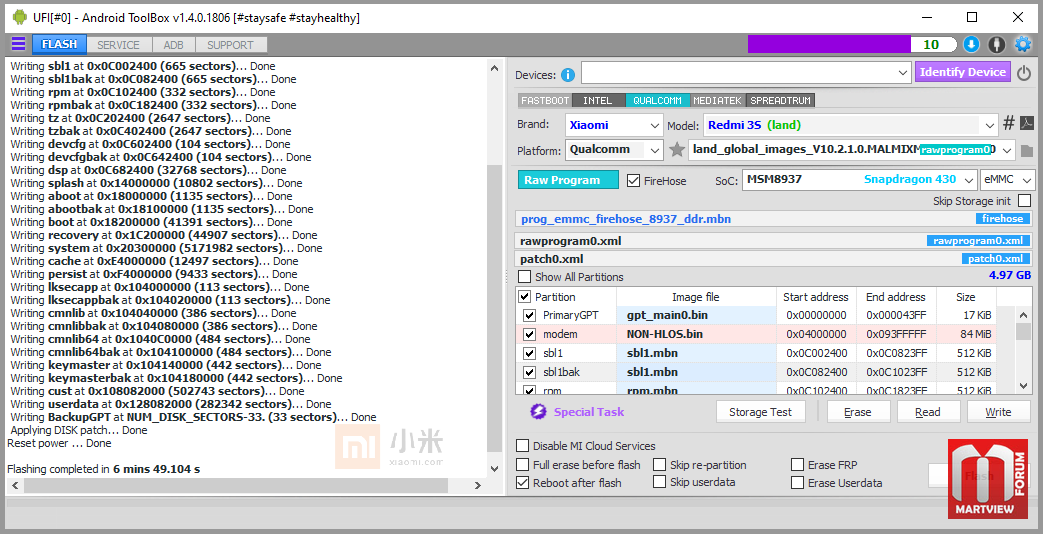Image resolution: width=1043 pixels, height=534 pixels.
Task: Select NON-HLOS.bin image file cell
Action: pyautogui.click(x=696, y=334)
